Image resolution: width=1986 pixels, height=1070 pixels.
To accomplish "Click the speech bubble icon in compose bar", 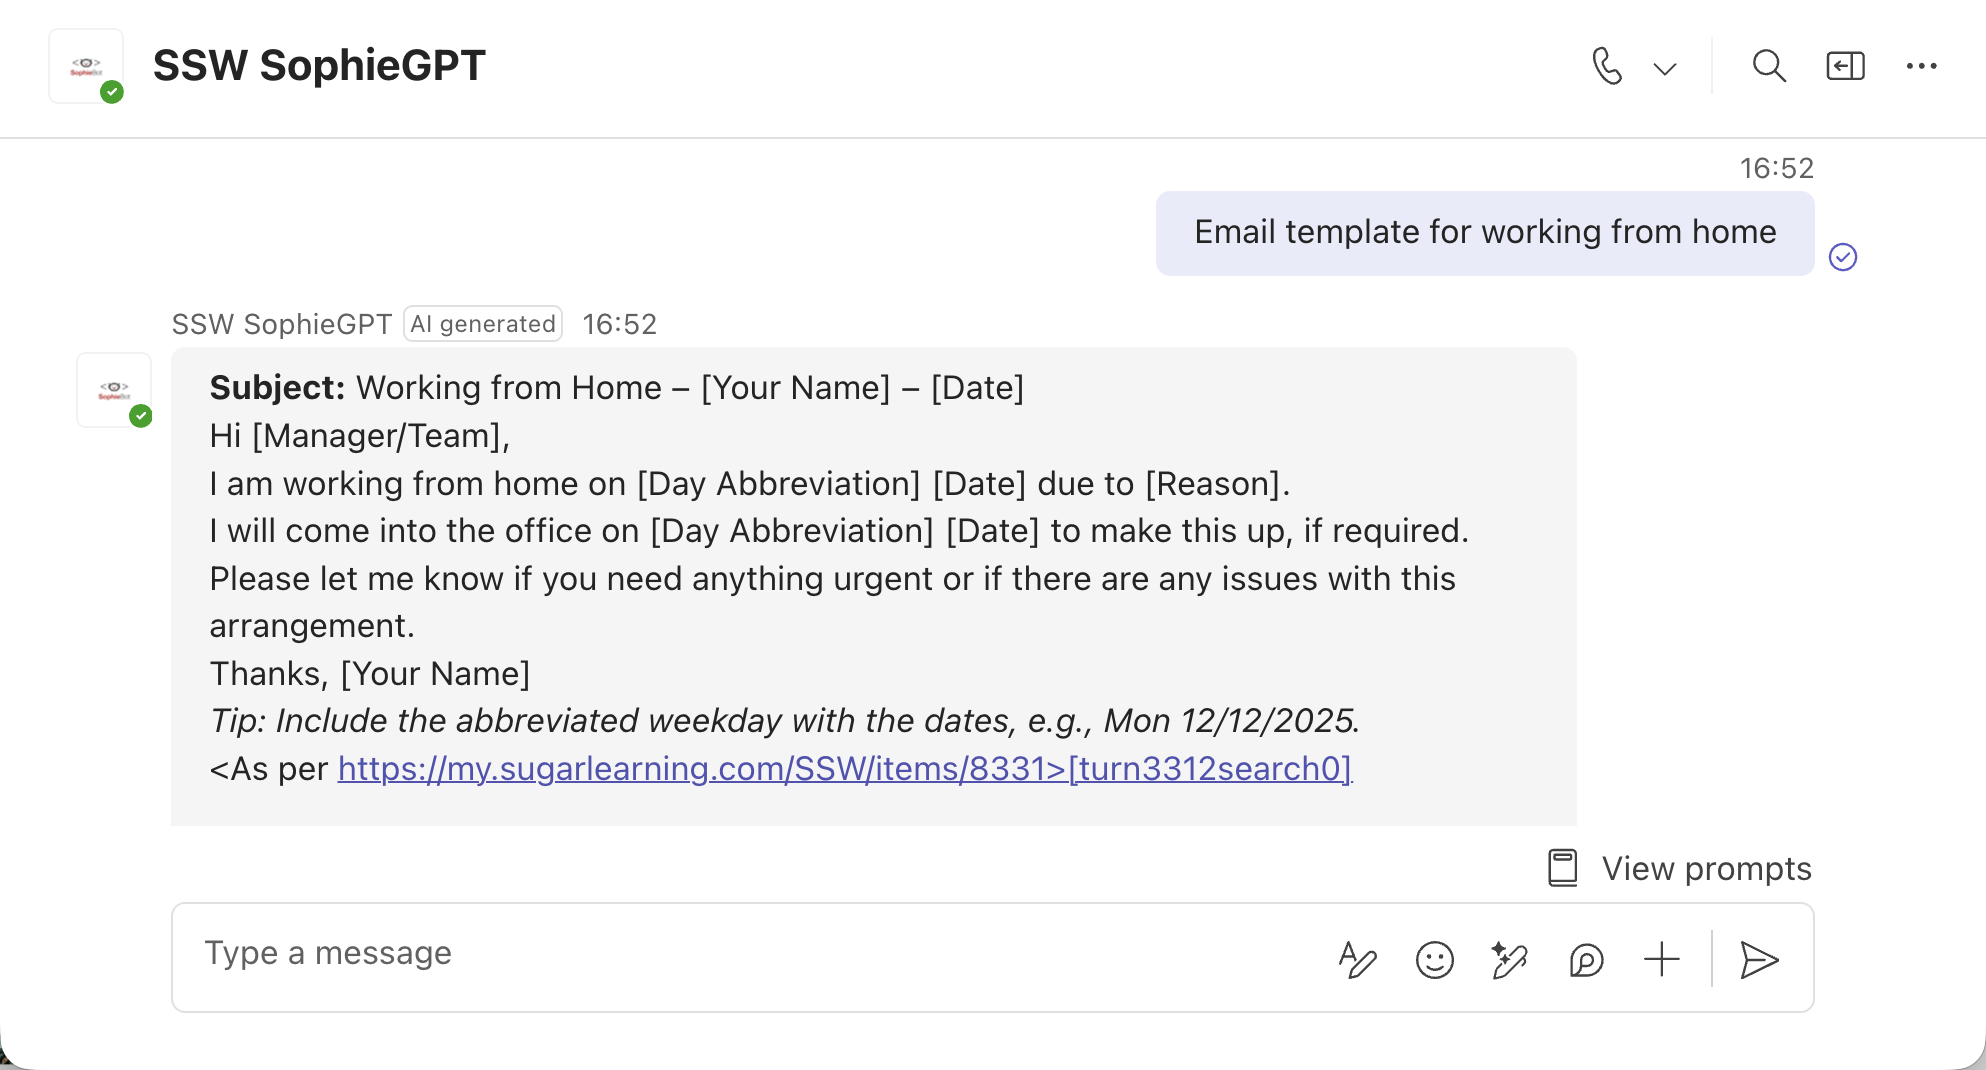I will (1586, 960).
